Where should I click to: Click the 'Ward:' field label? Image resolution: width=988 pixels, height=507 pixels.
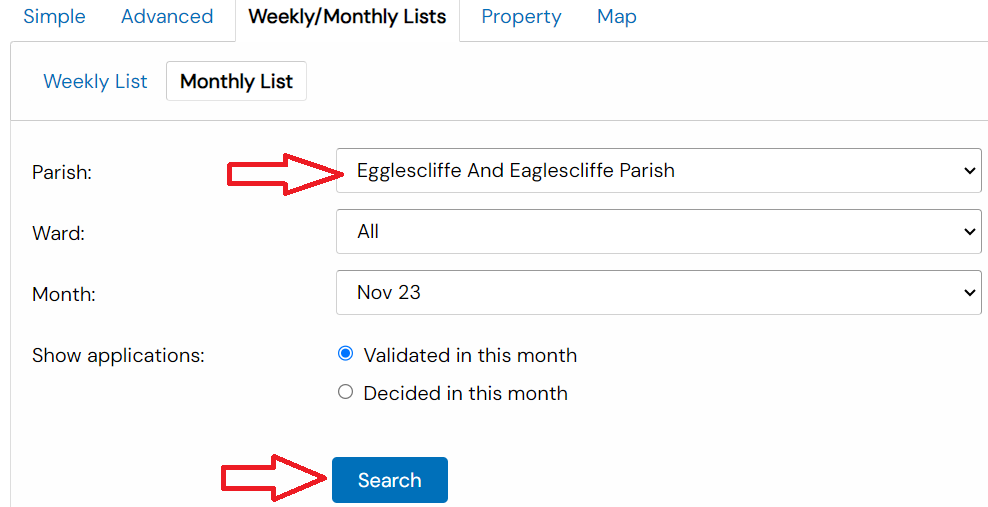click(59, 234)
